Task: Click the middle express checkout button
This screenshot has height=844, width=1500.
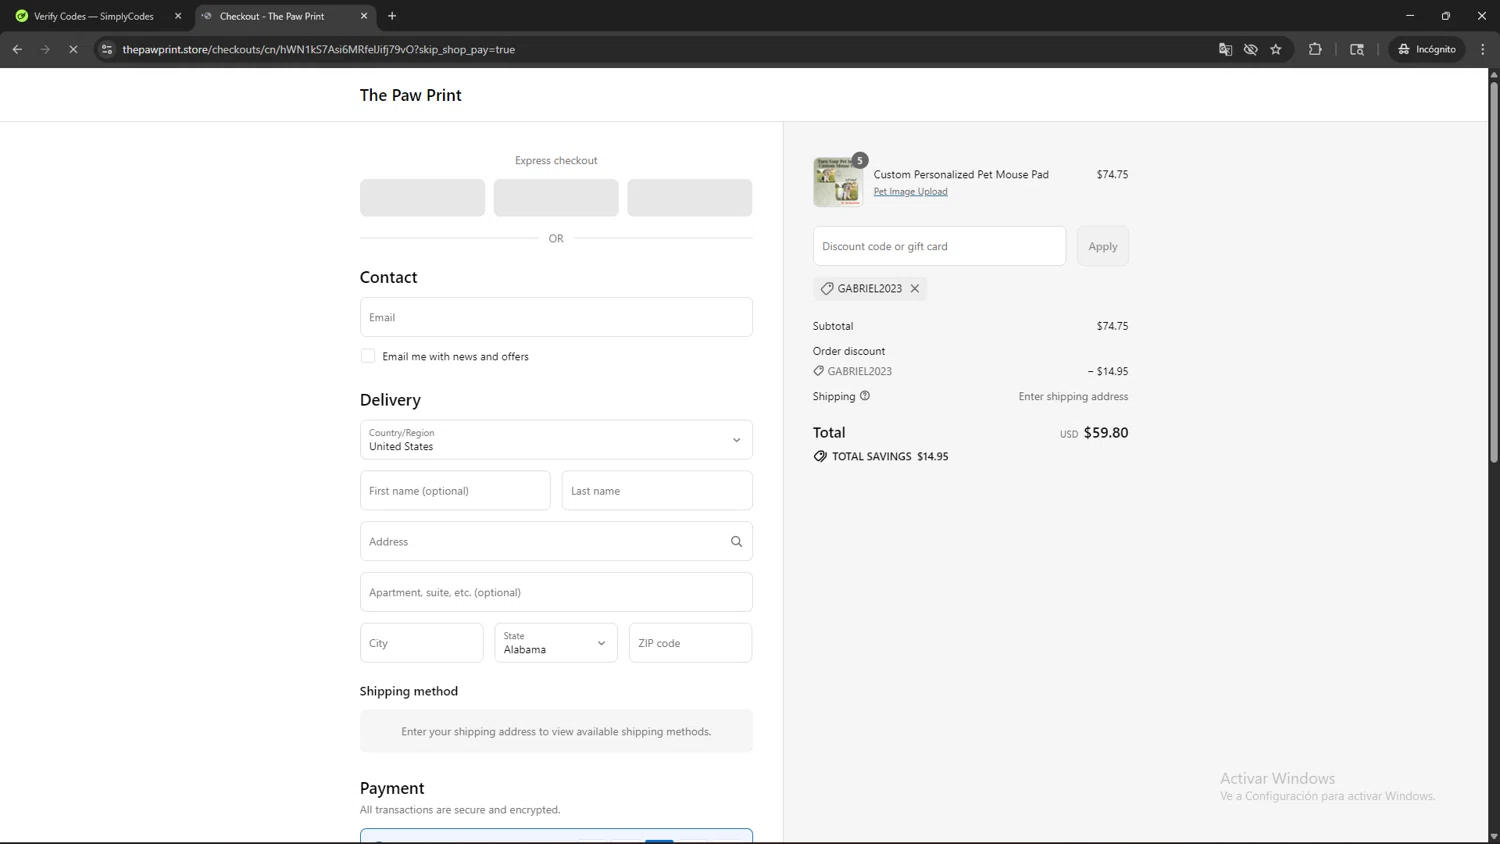Action: point(556,198)
